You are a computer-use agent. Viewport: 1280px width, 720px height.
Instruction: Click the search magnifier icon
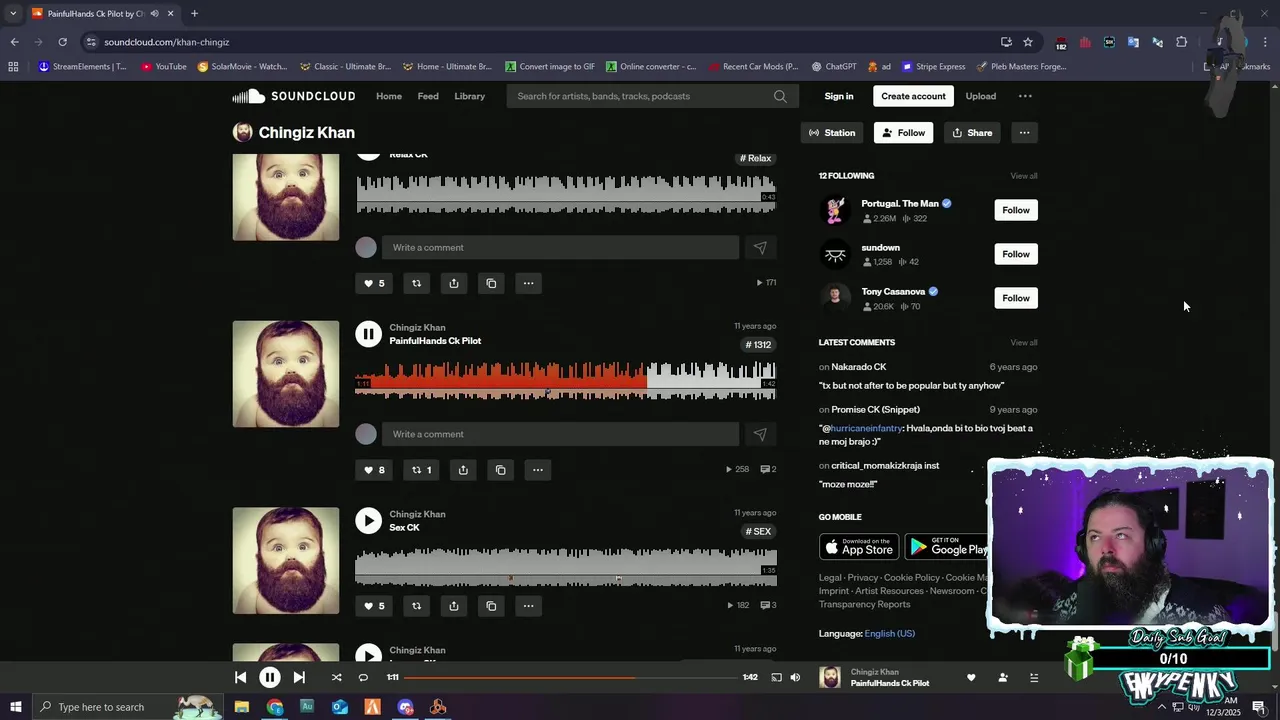click(780, 96)
